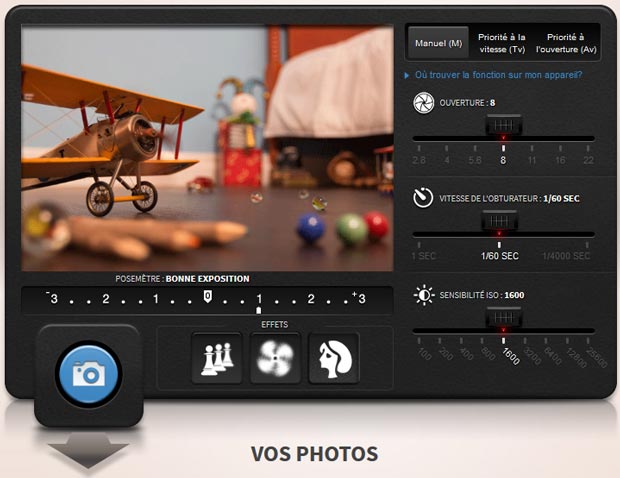
Task: Click the aperture icon beside Ouverture
Action: point(423,103)
